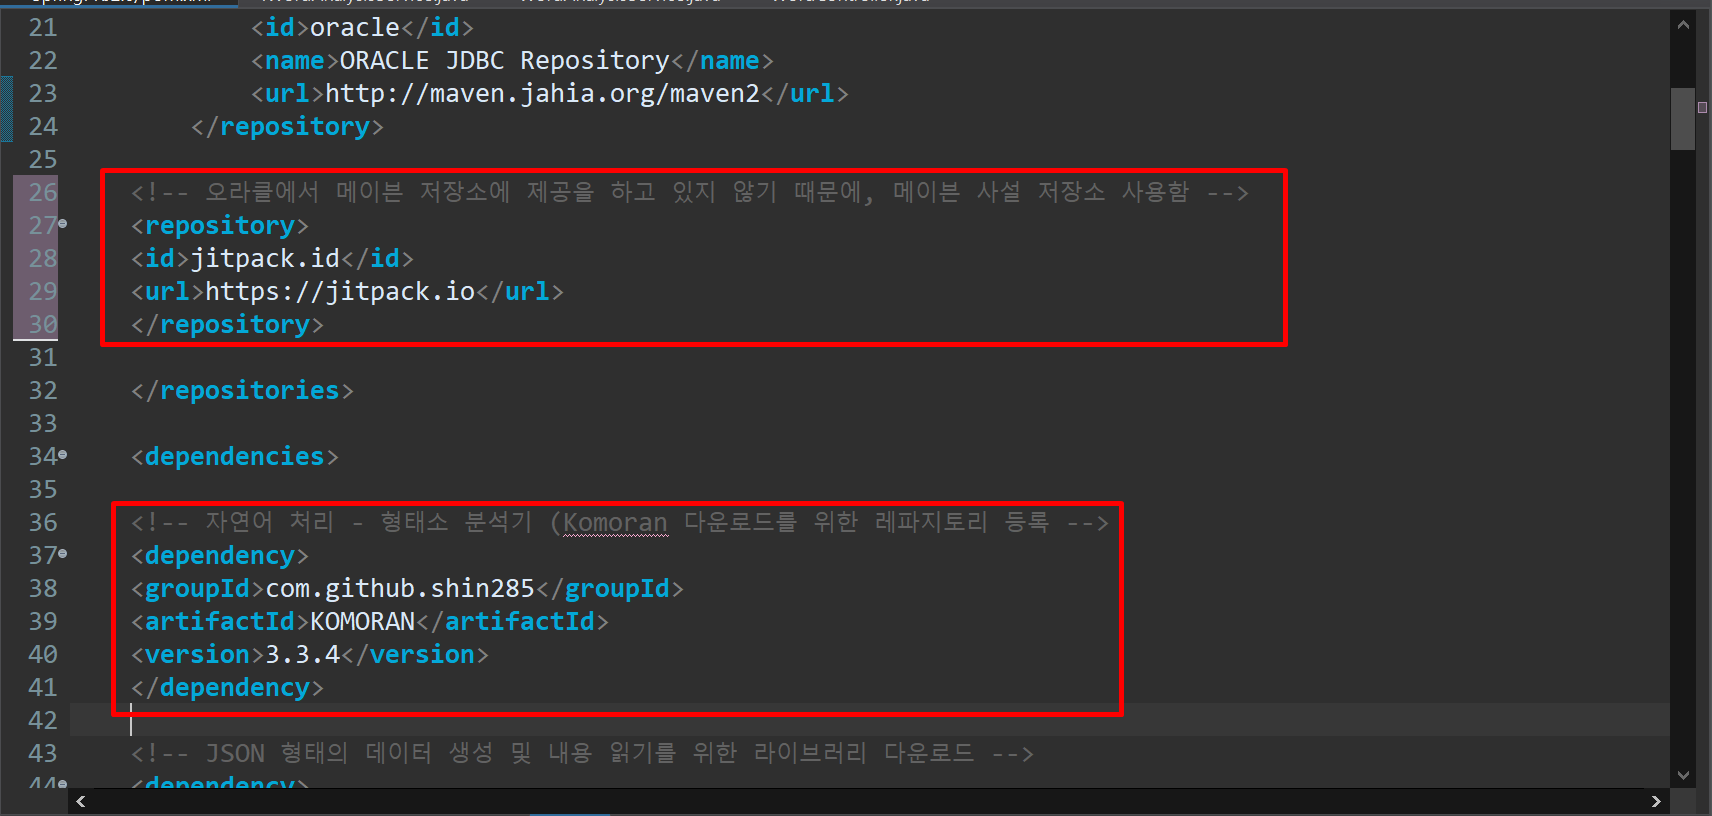Click the opening repository tag on line 27
Image resolution: width=1712 pixels, height=816 pixels.
[220, 225]
